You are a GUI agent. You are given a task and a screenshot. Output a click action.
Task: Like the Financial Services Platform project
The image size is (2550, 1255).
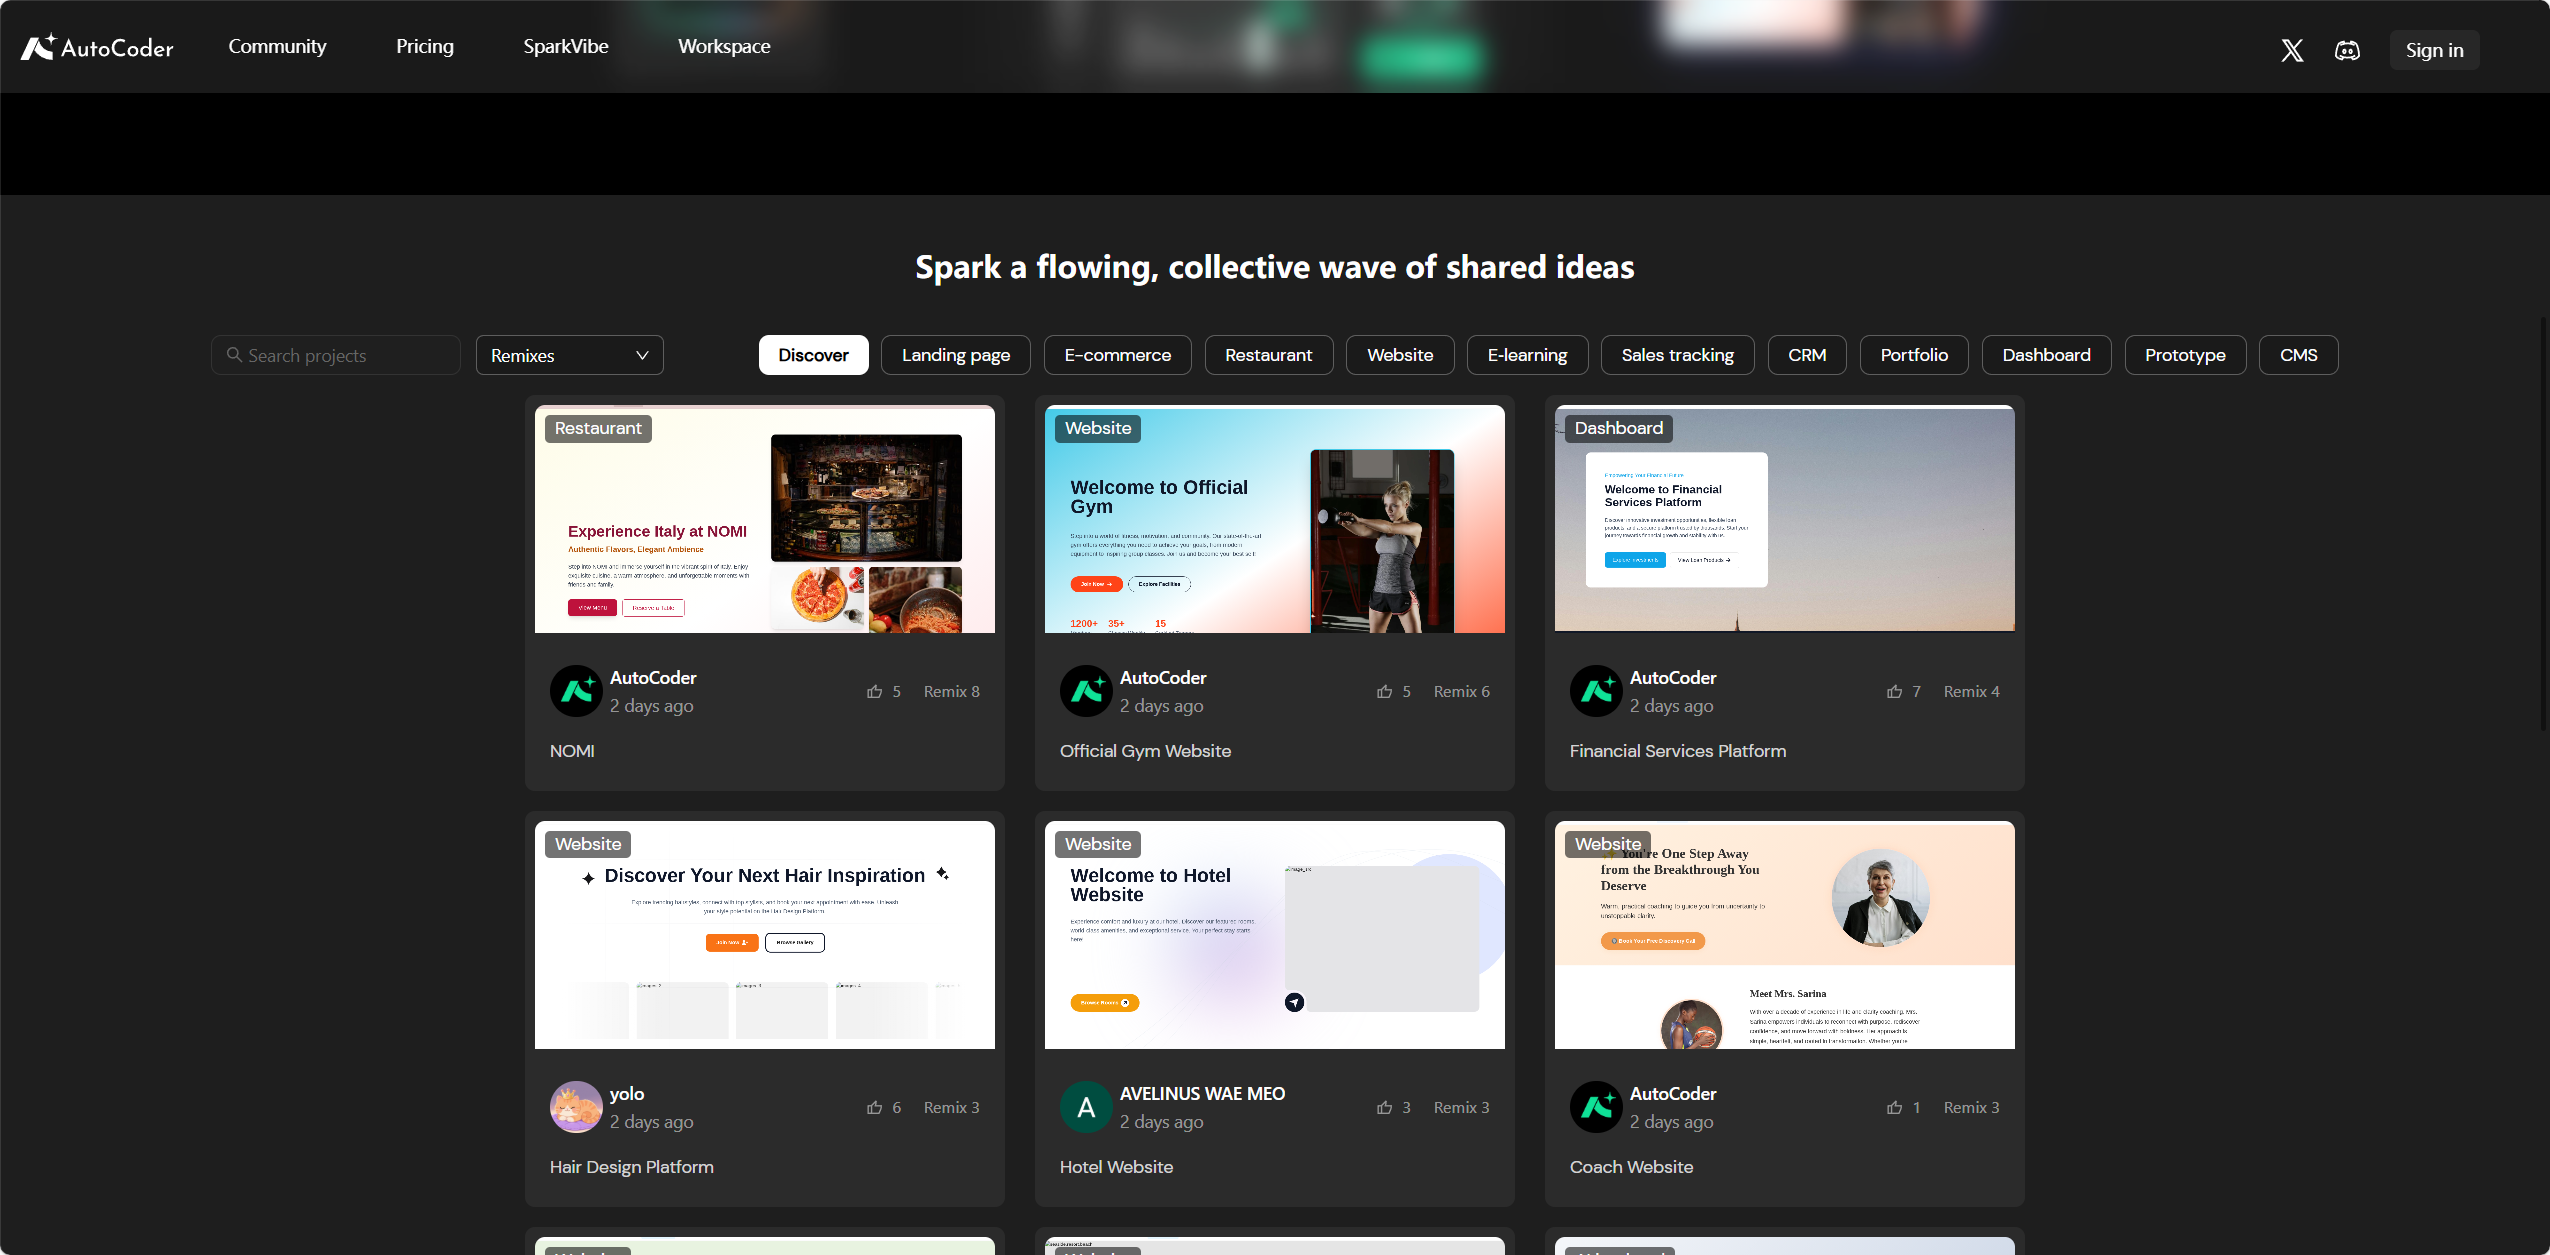pos(1895,691)
